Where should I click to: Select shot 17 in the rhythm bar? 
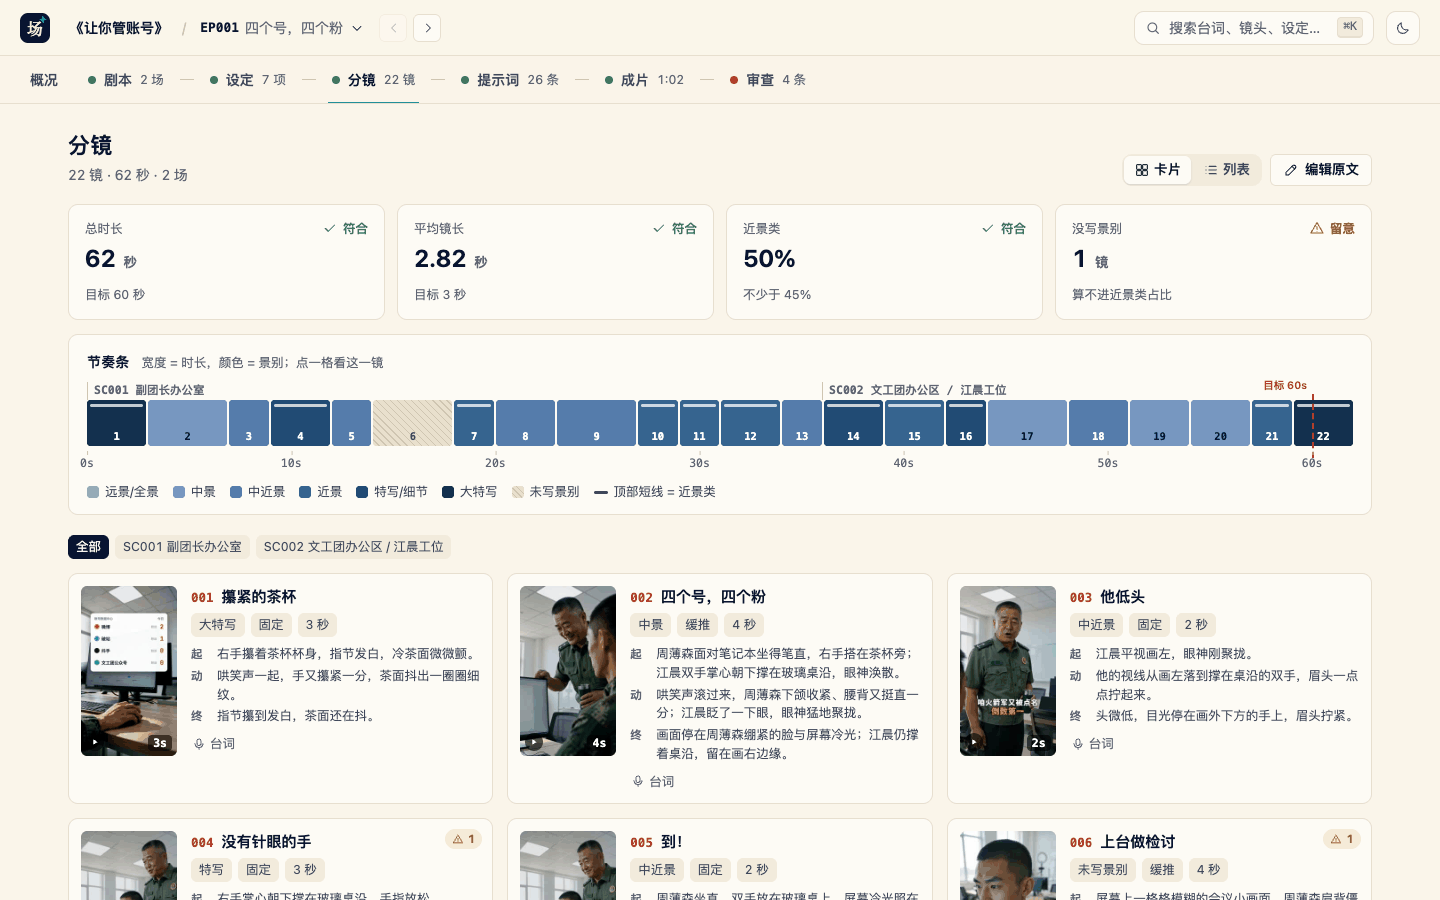point(1027,423)
